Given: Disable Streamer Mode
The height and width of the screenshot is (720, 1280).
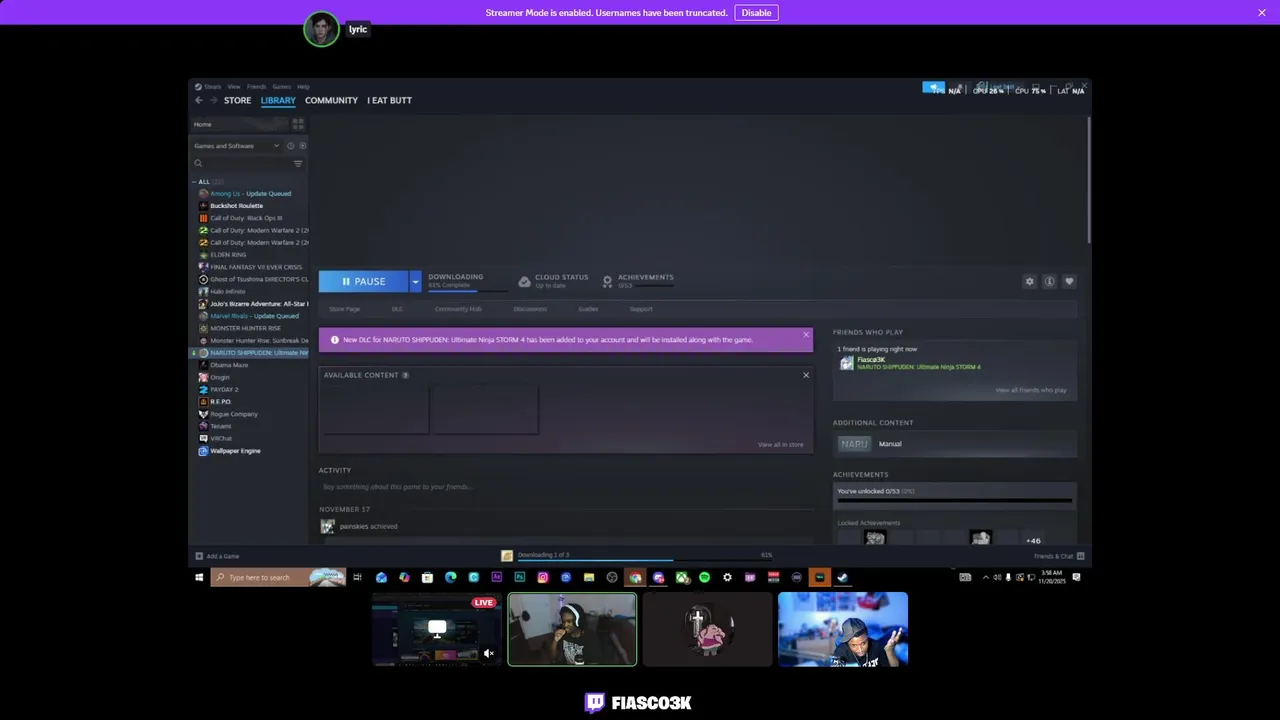Looking at the screenshot, I should click(756, 13).
